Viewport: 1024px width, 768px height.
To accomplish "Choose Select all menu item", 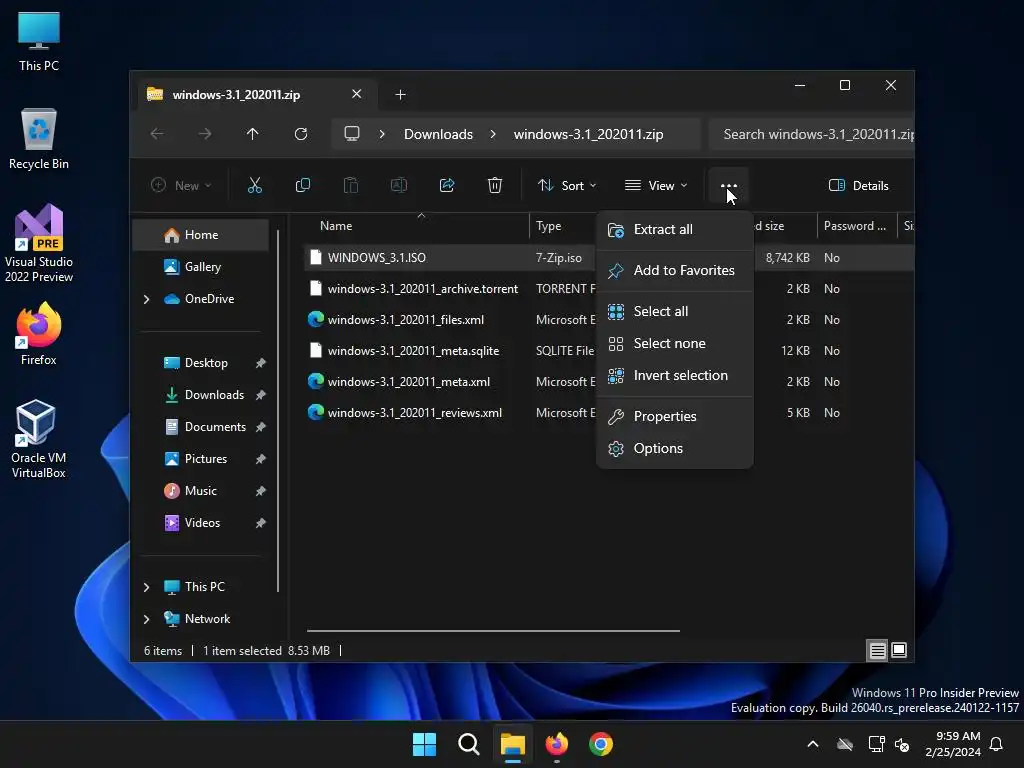I will click(x=675, y=312).
